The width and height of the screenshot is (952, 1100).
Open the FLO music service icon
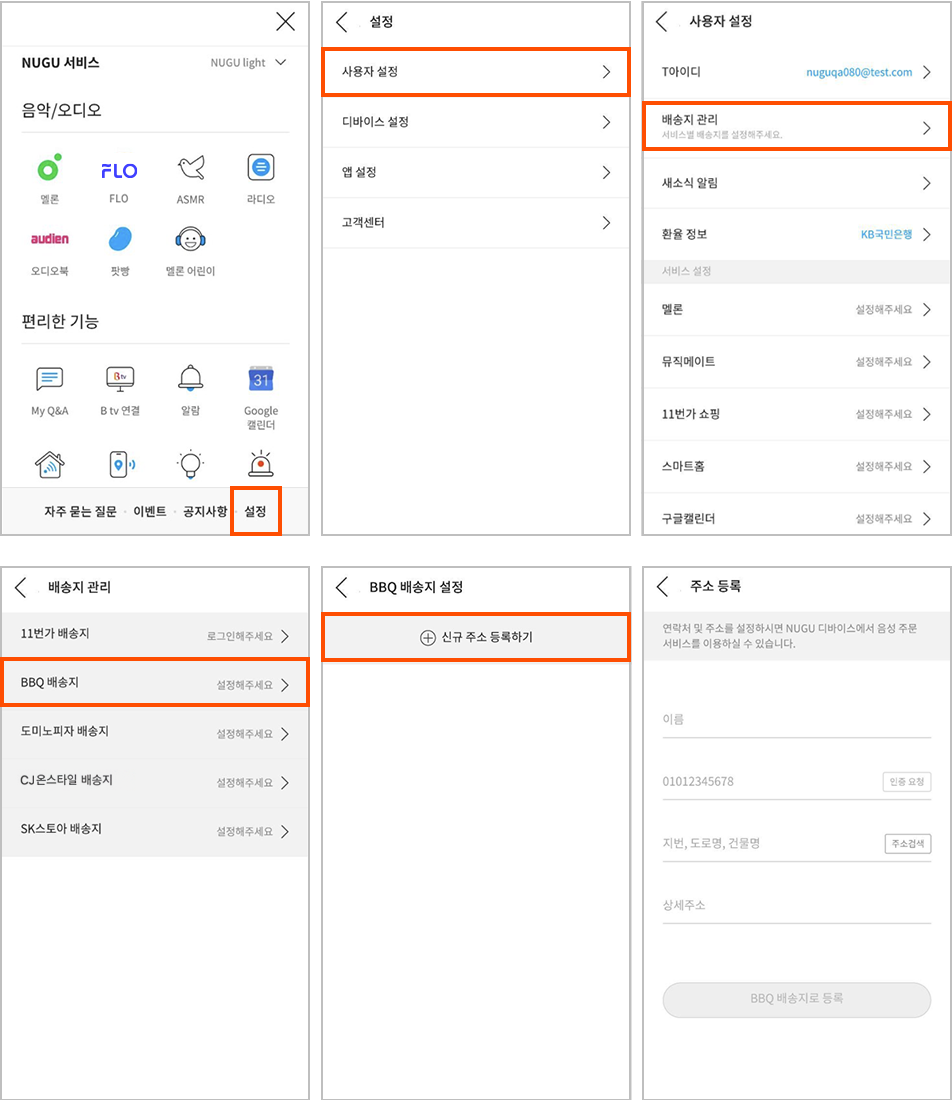pyautogui.click(x=119, y=170)
